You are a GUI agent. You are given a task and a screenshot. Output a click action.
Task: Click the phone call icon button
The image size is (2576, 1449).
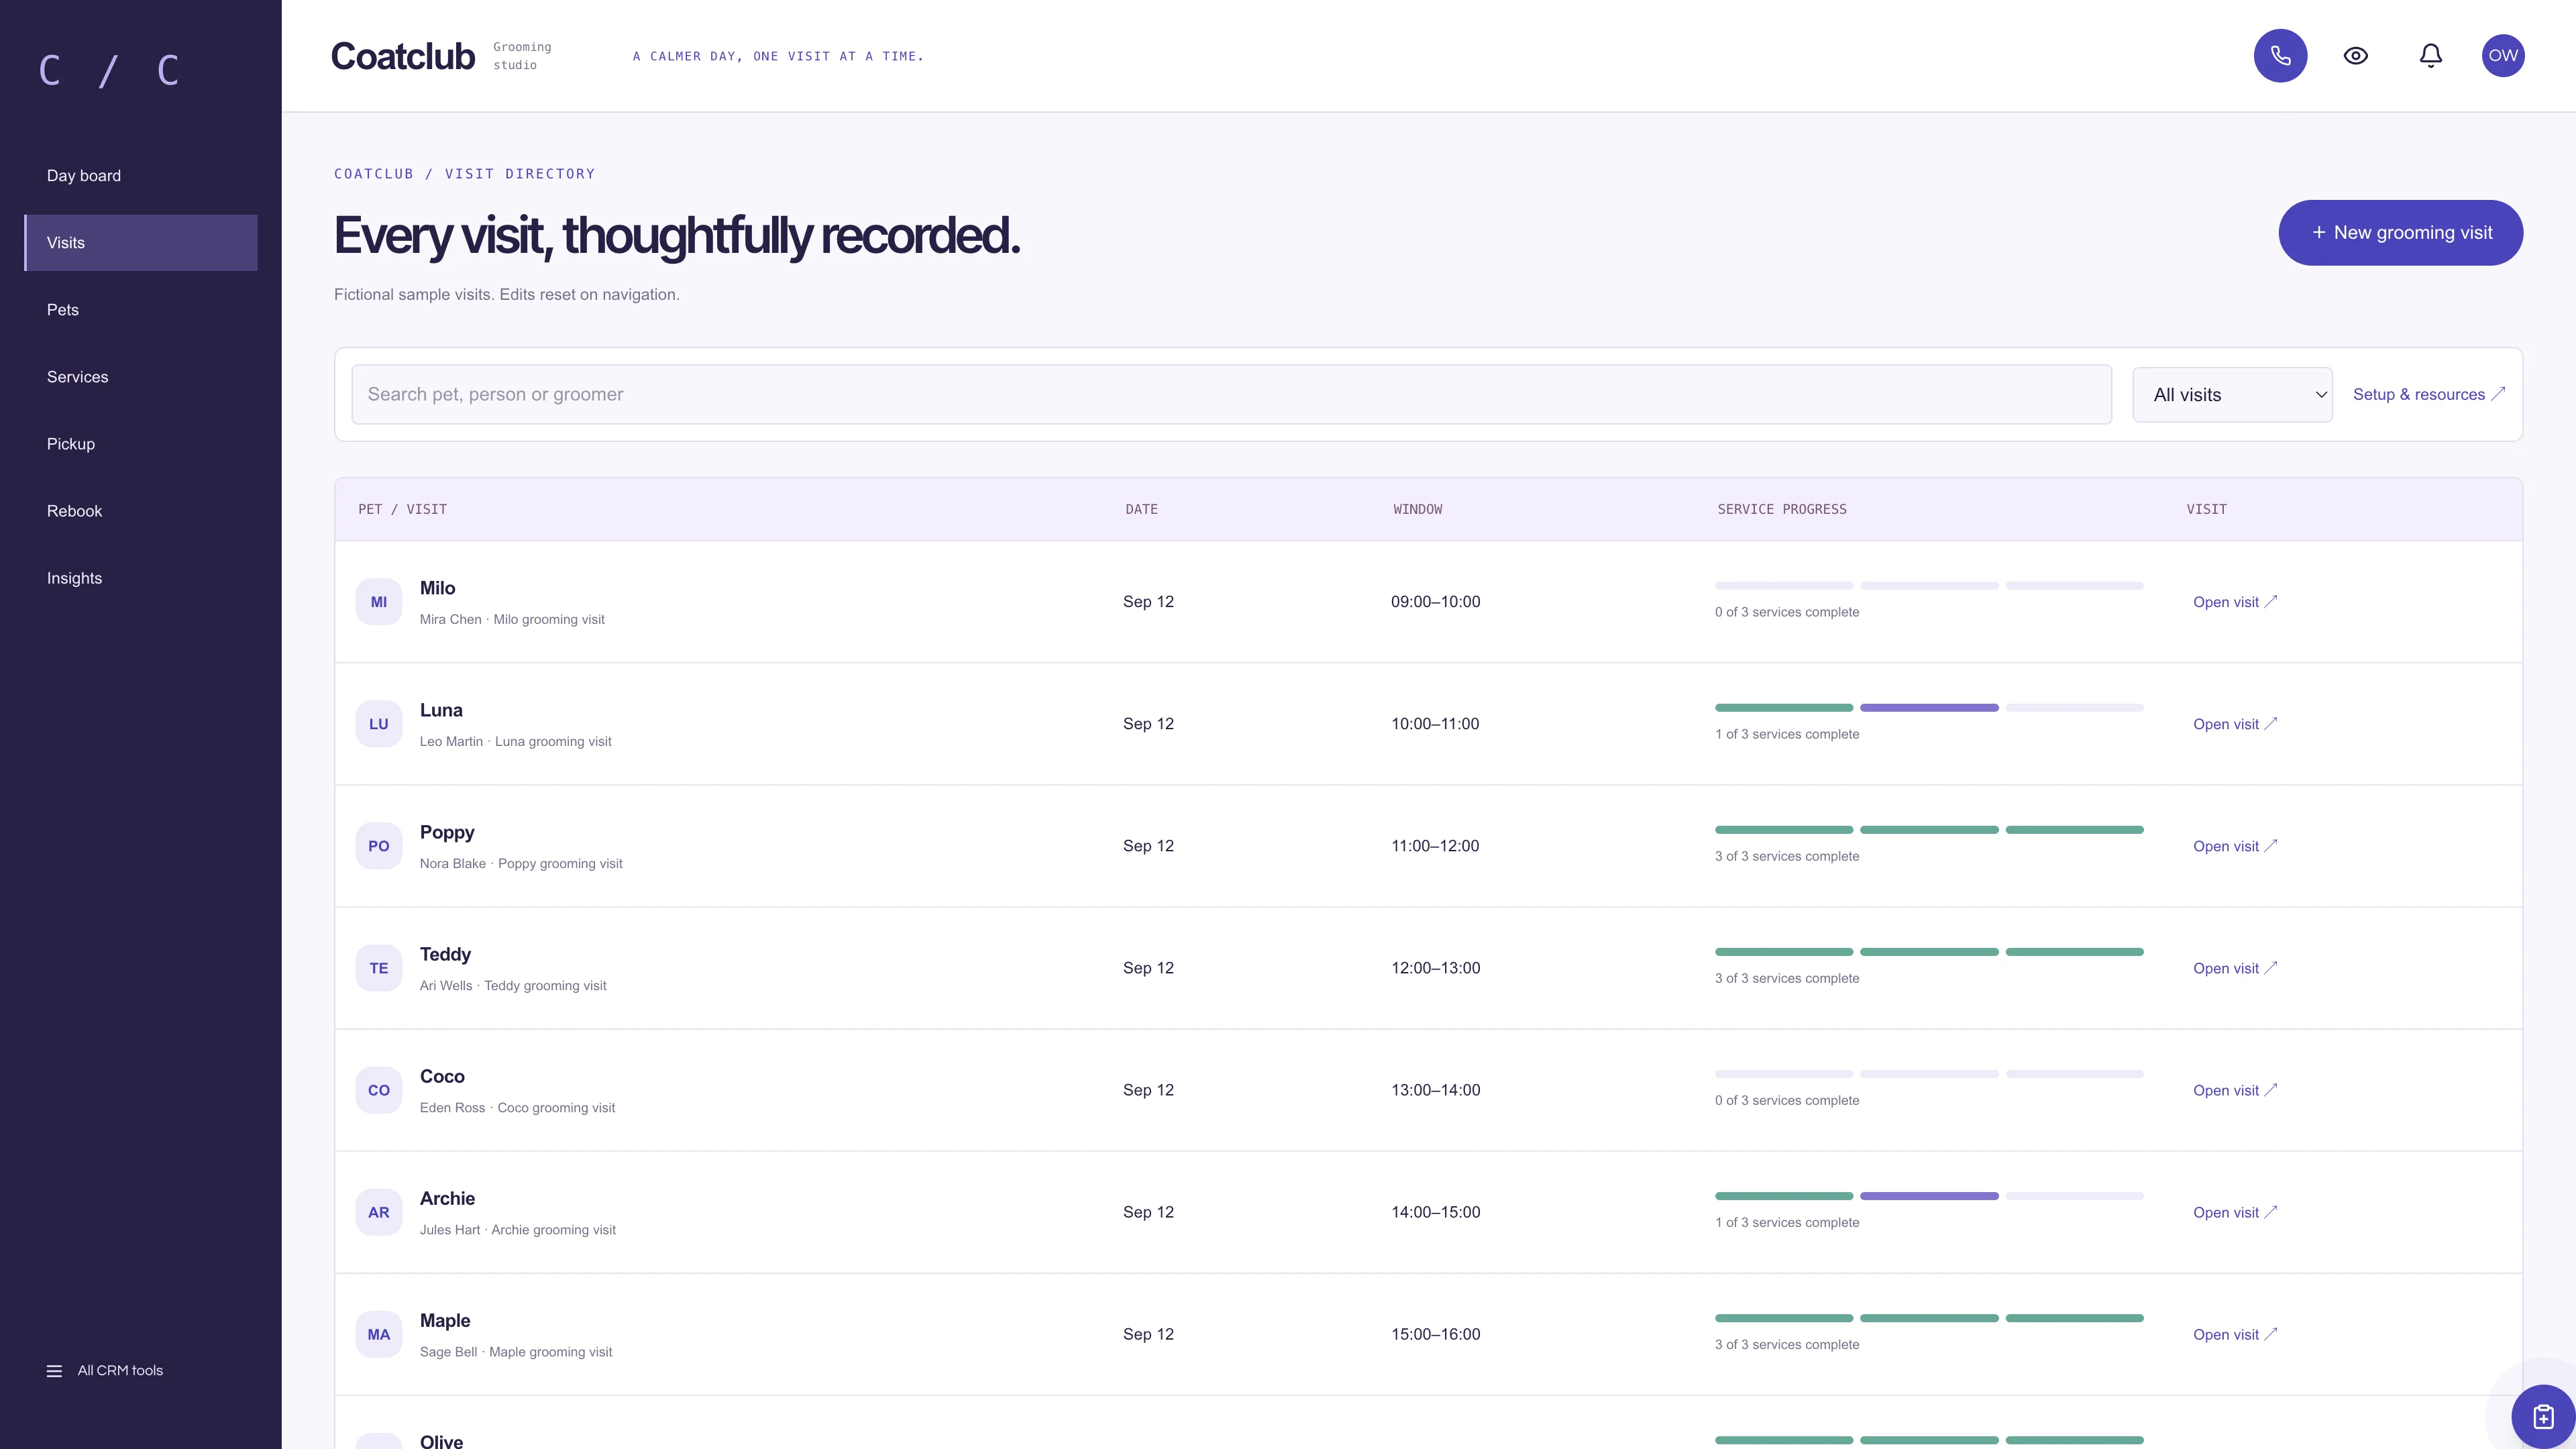tap(2280, 56)
